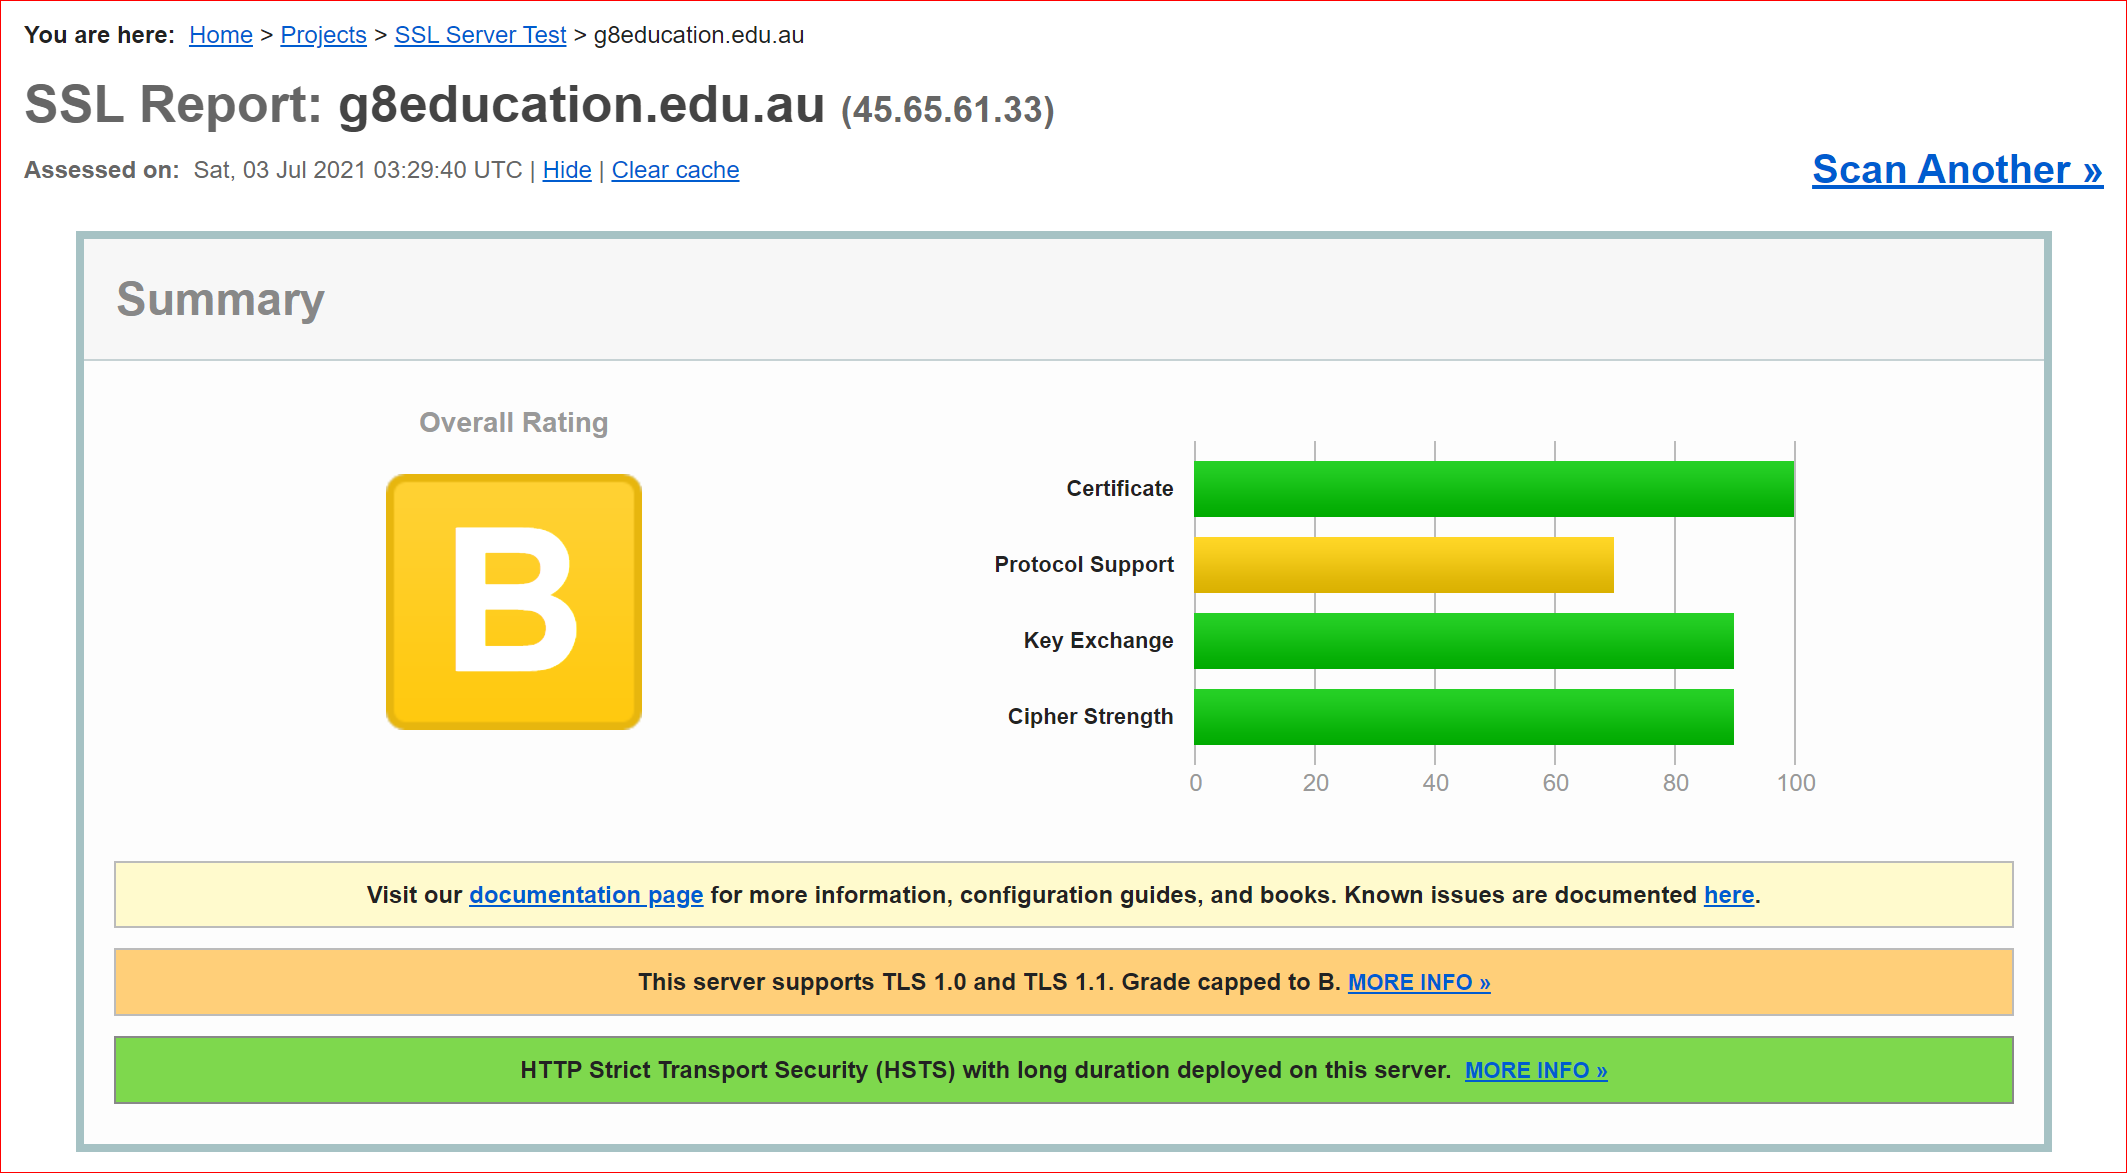Click the '60' axis value
This screenshot has height=1173, width=2127.
(1556, 783)
